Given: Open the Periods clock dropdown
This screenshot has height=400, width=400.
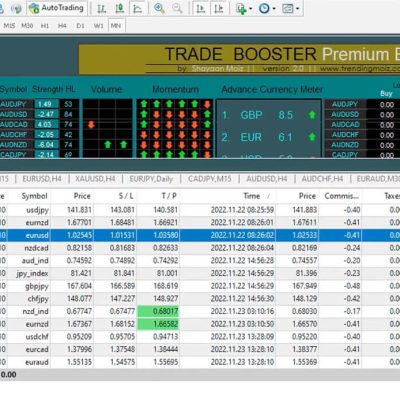Looking at the screenshot, I should pos(267,9).
